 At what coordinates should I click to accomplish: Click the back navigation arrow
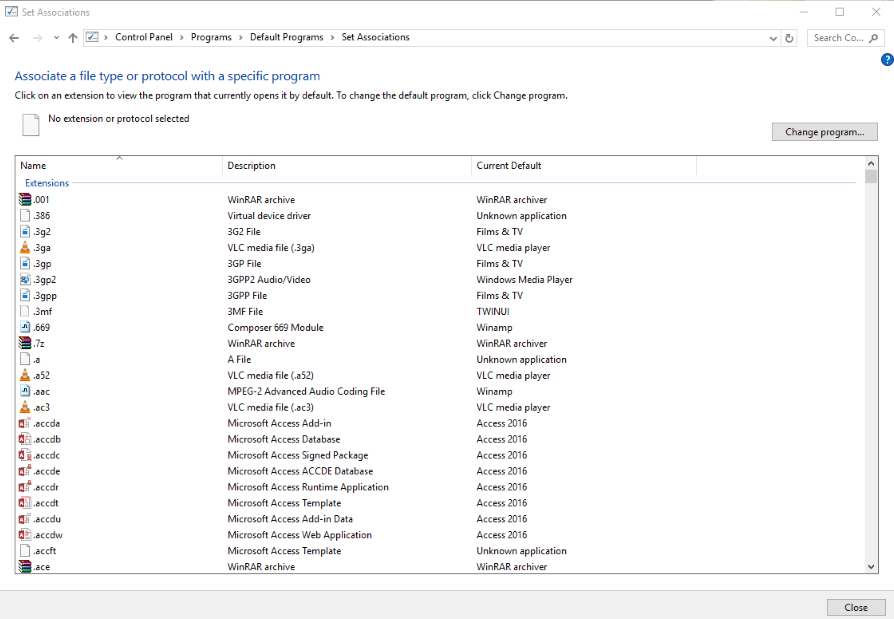tap(13, 37)
